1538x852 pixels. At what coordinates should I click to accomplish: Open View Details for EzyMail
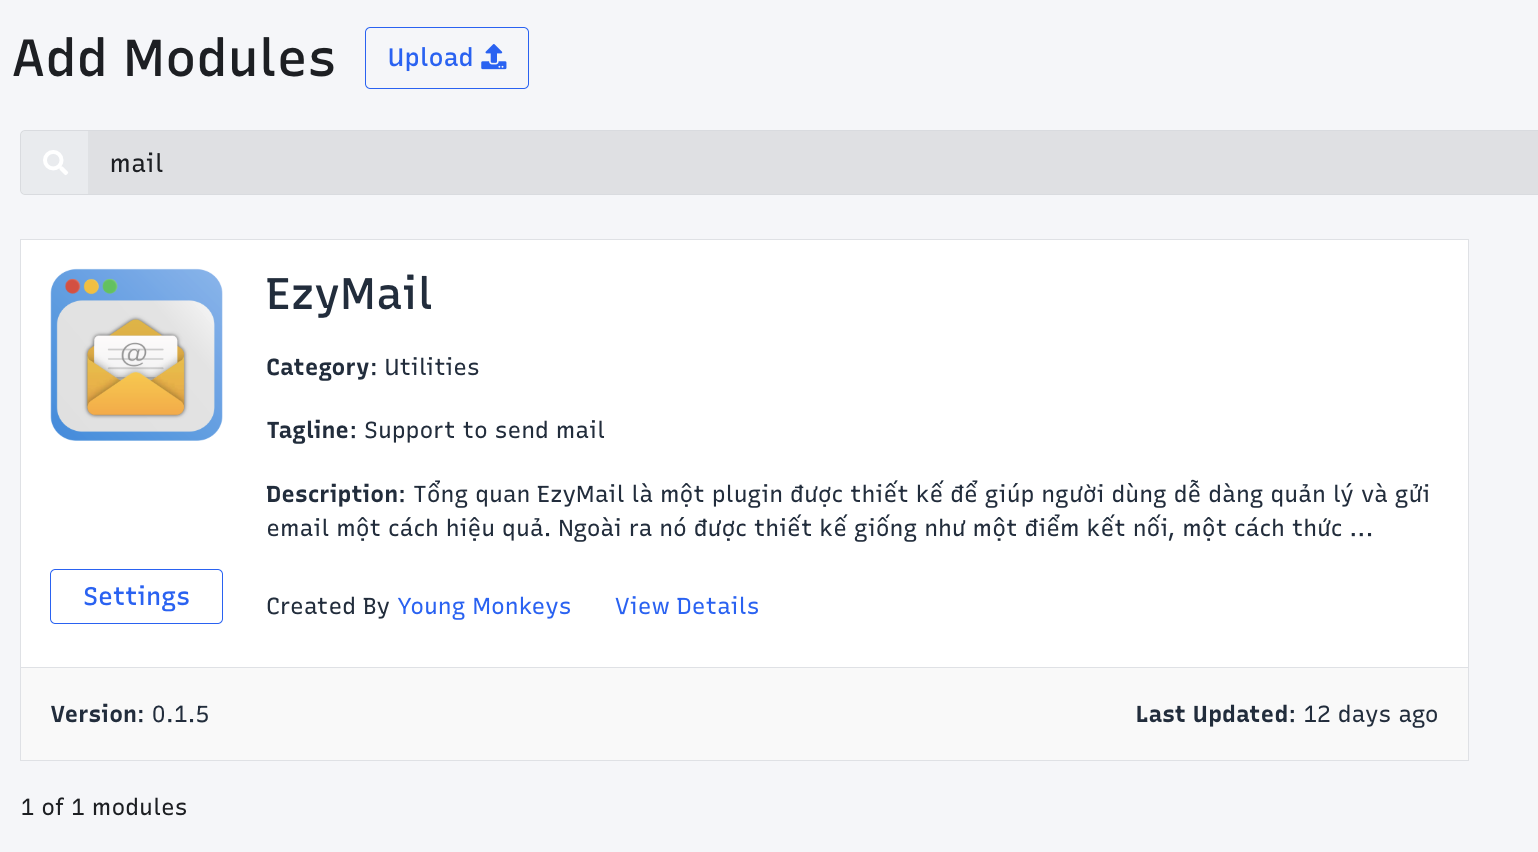687,606
